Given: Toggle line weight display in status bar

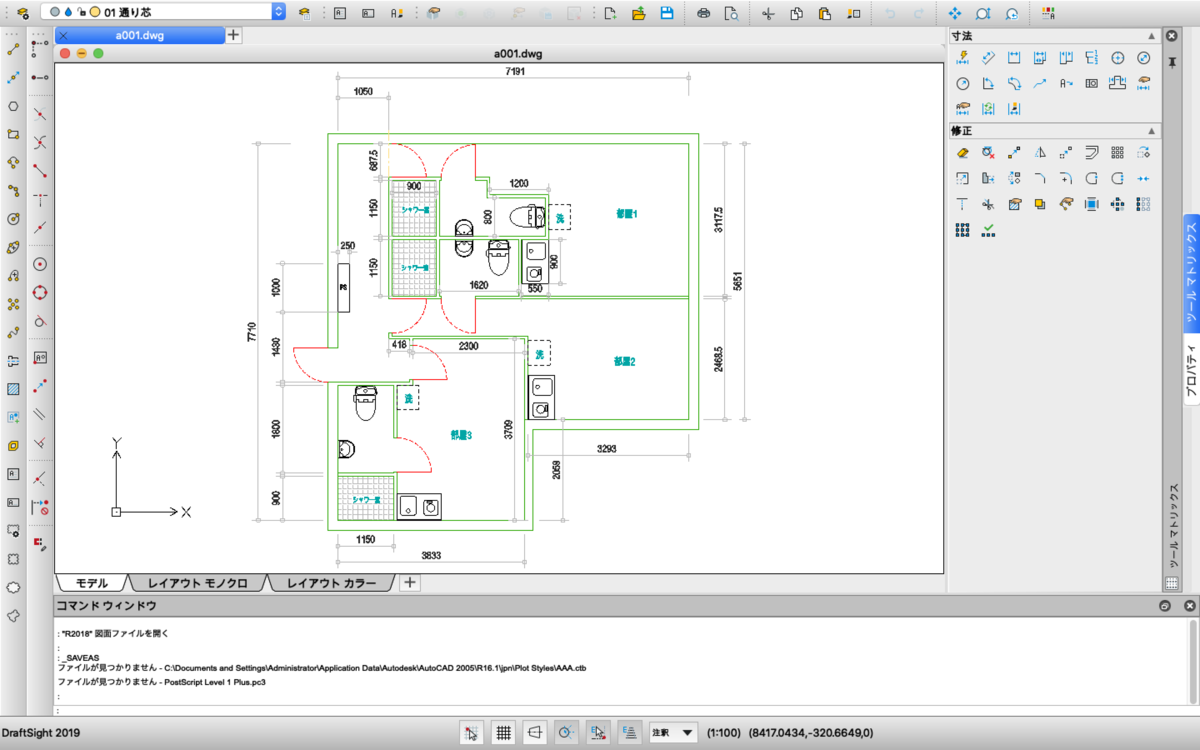Looking at the screenshot, I should point(629,732).
